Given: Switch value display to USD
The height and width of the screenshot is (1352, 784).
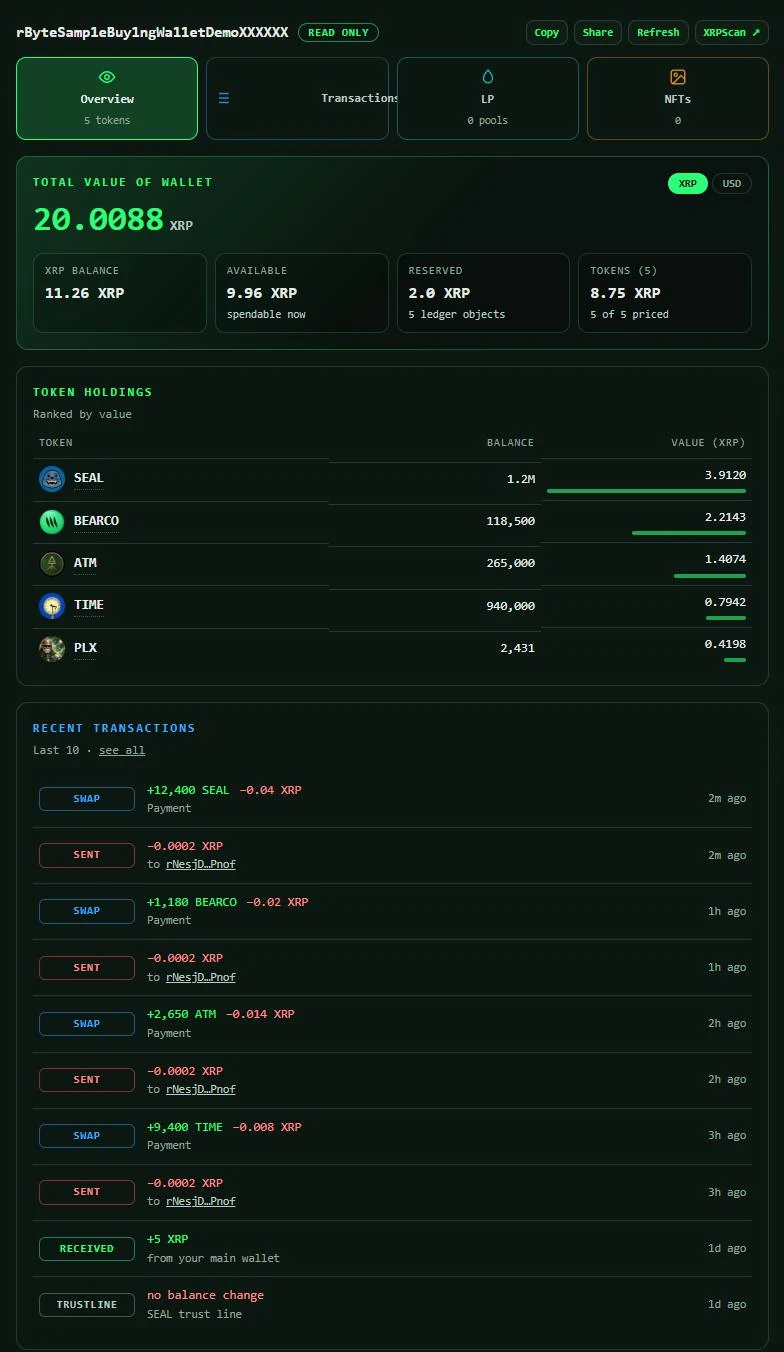Looking at the screenshot, I should 732,184.
